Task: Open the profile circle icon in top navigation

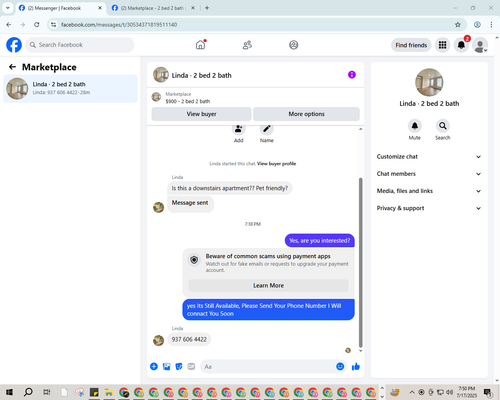Action: coord(294,45)
